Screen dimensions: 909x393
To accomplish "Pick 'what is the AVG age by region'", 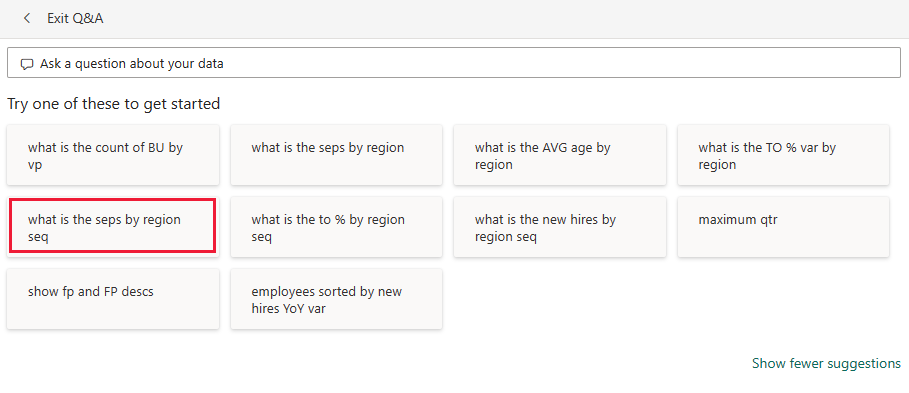I will (x=560, y=155).
